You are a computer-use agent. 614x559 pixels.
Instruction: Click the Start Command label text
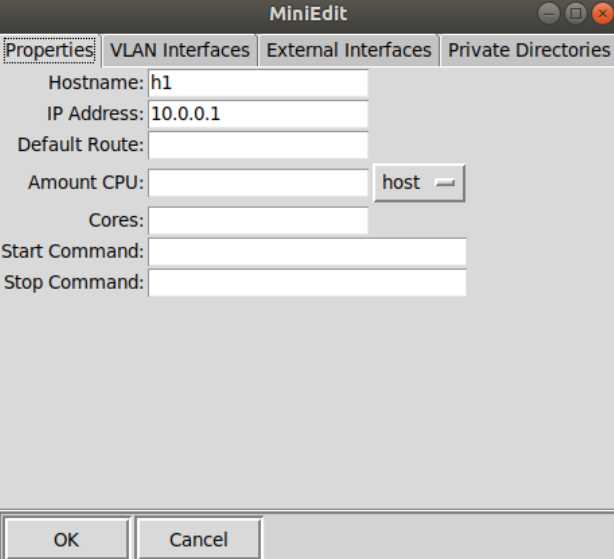pyautogui.click(x=72, y=251)
